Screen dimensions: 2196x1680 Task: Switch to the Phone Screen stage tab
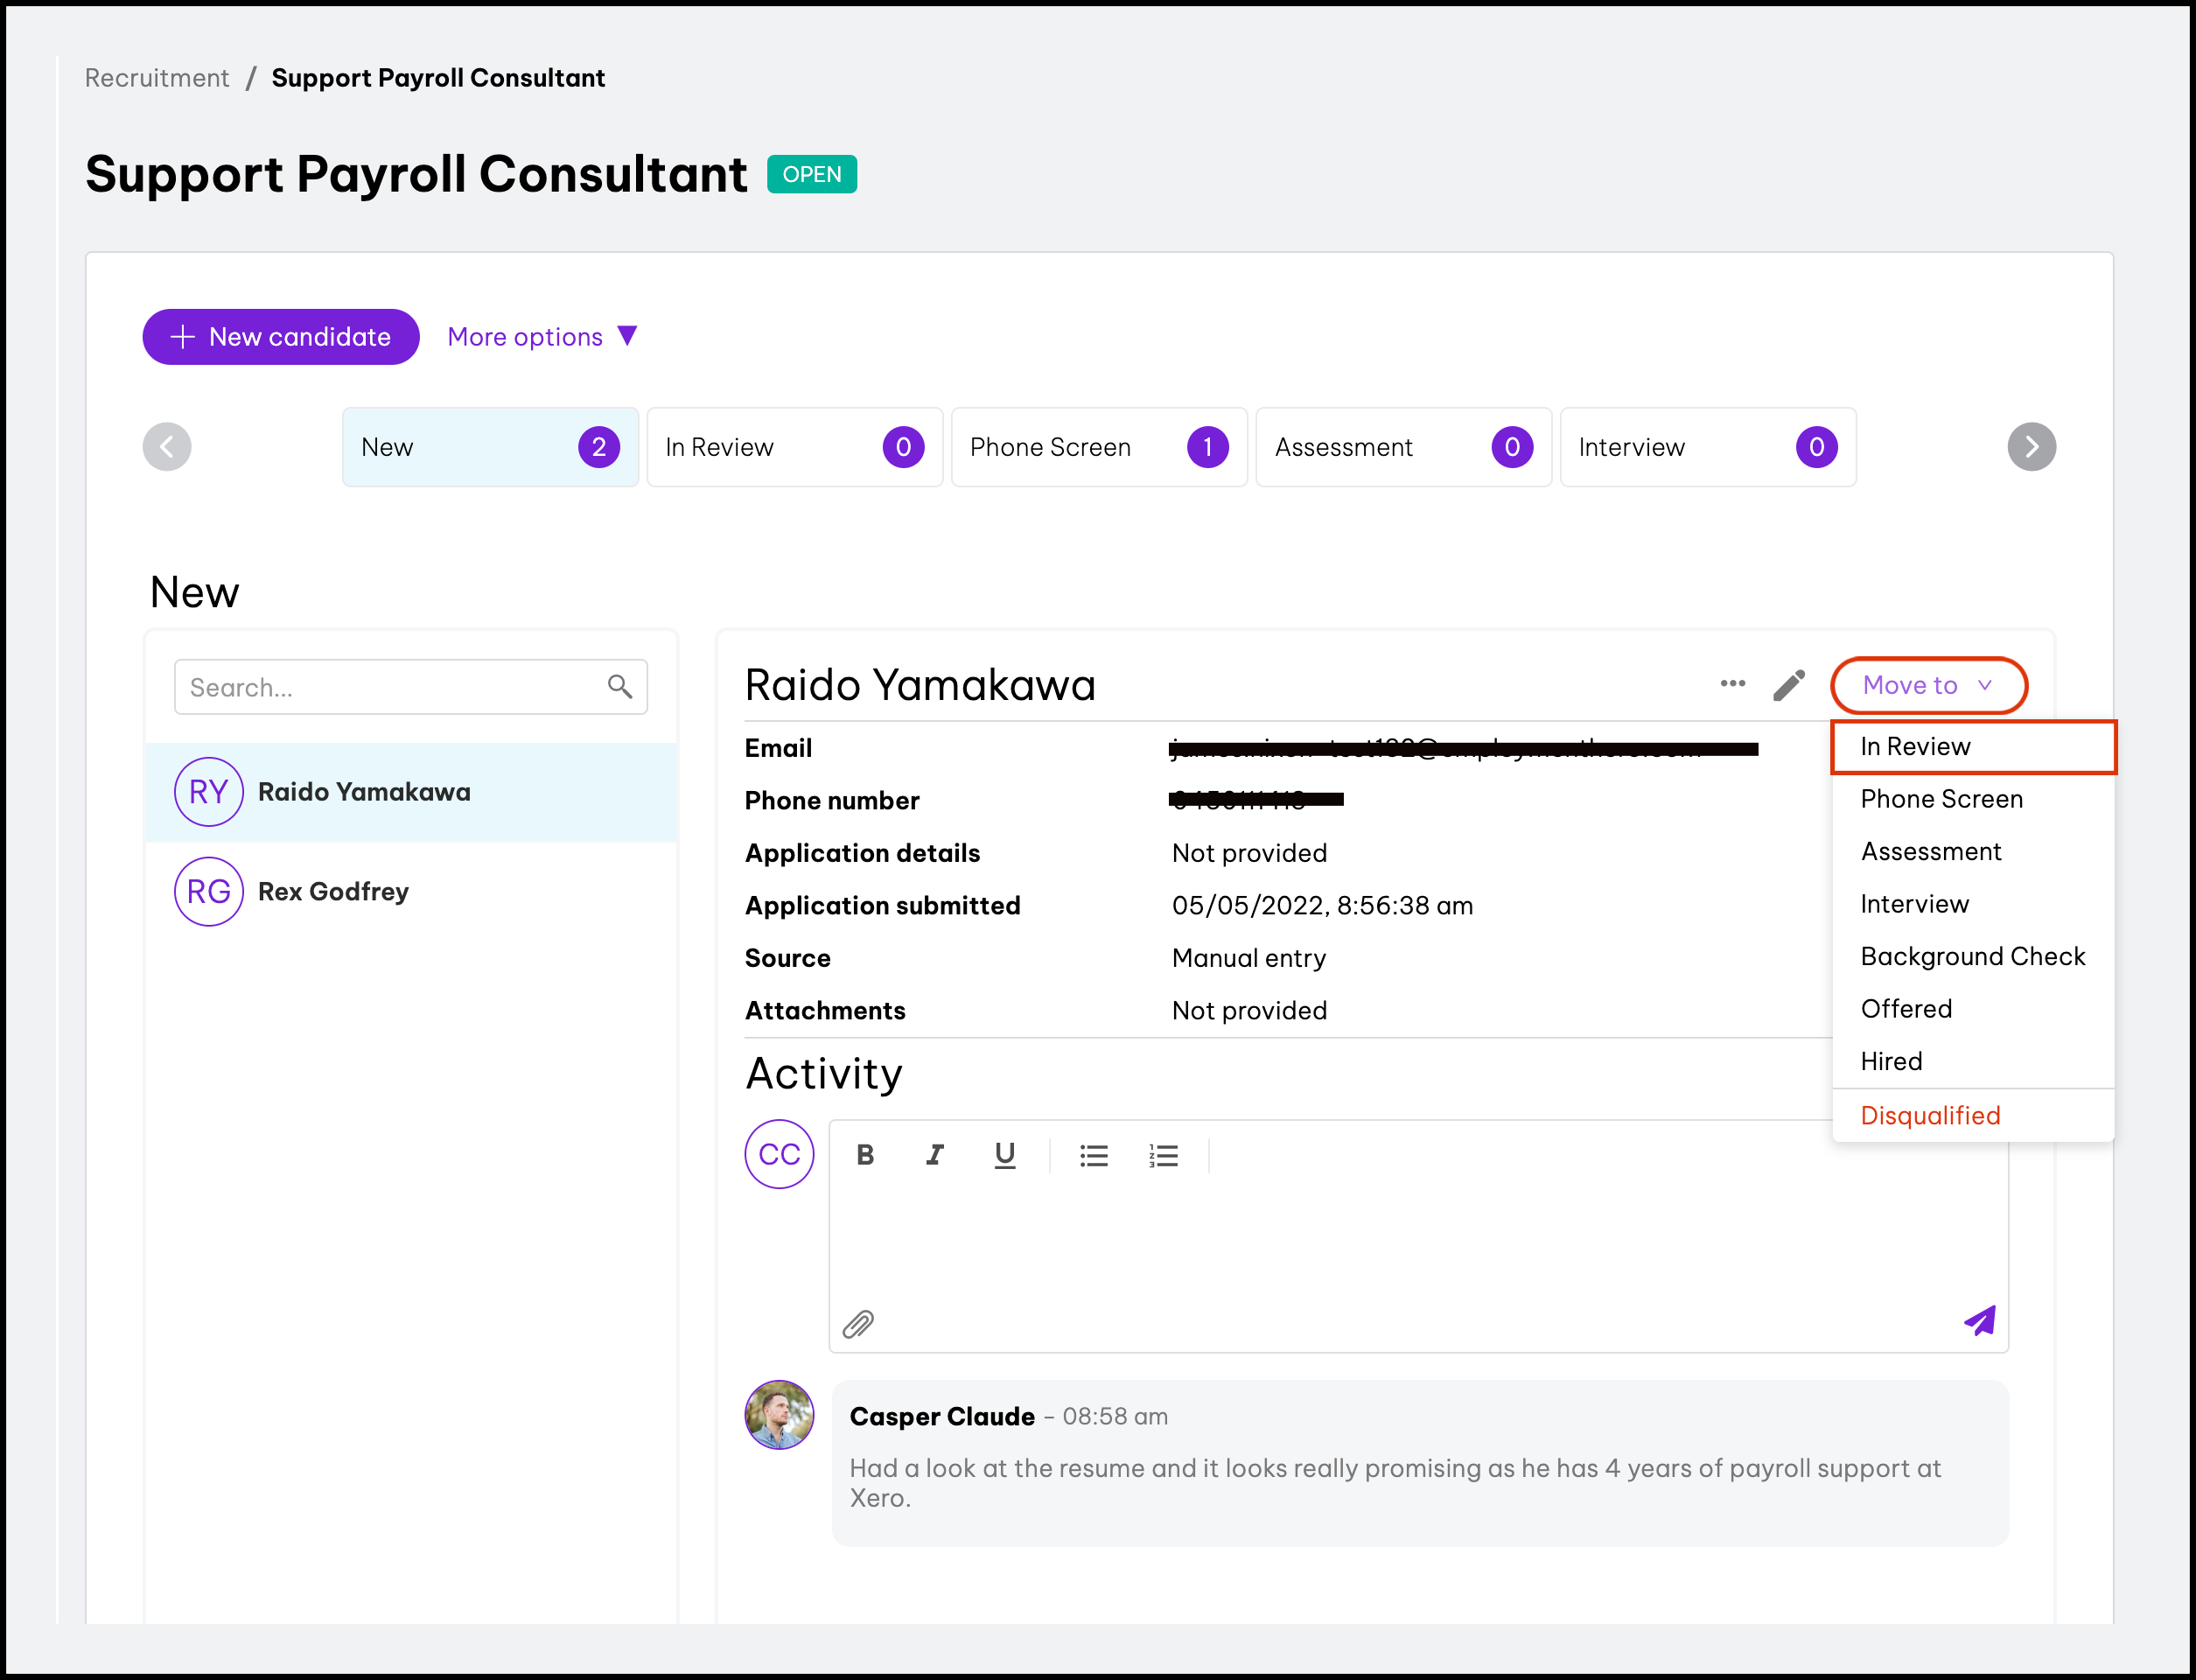[x=1098, y=447]
